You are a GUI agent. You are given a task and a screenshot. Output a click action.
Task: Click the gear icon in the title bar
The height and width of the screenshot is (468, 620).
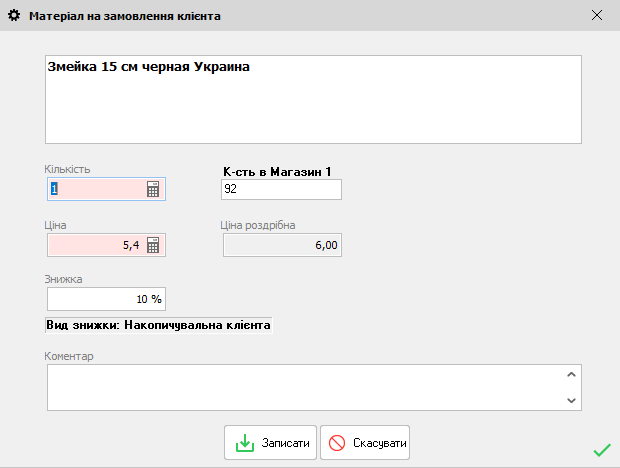point(14,16)
